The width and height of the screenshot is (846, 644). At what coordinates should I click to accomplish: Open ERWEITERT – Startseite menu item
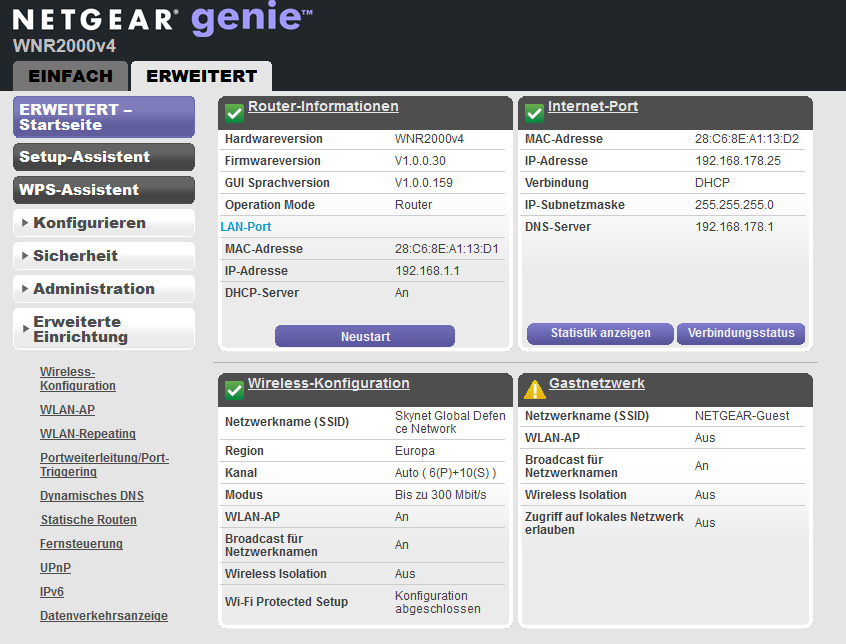104,117
